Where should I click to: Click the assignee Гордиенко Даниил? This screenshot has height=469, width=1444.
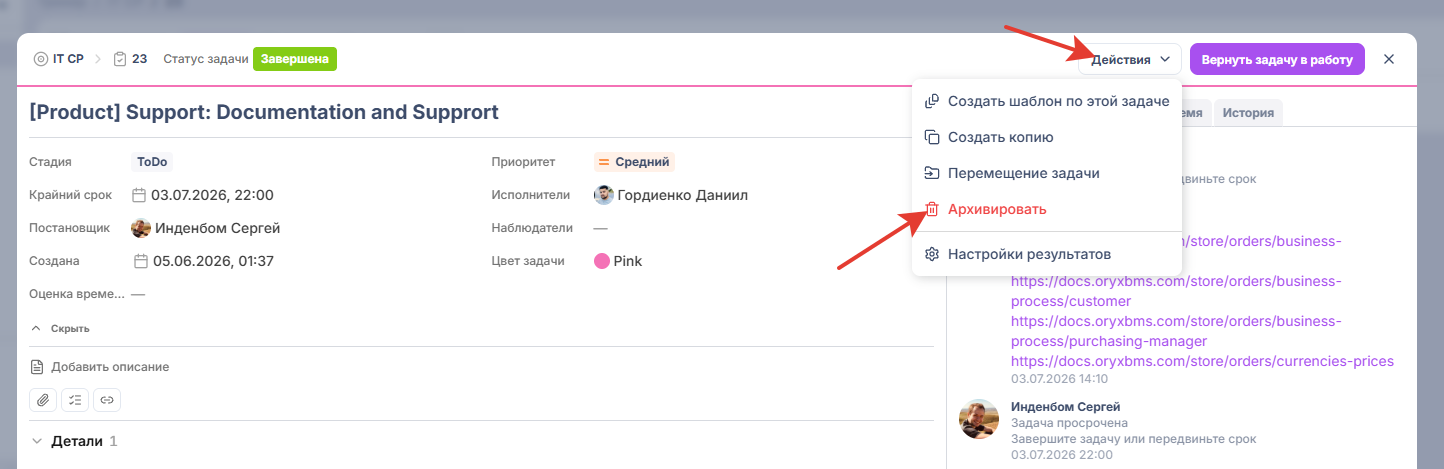(683, 195)
